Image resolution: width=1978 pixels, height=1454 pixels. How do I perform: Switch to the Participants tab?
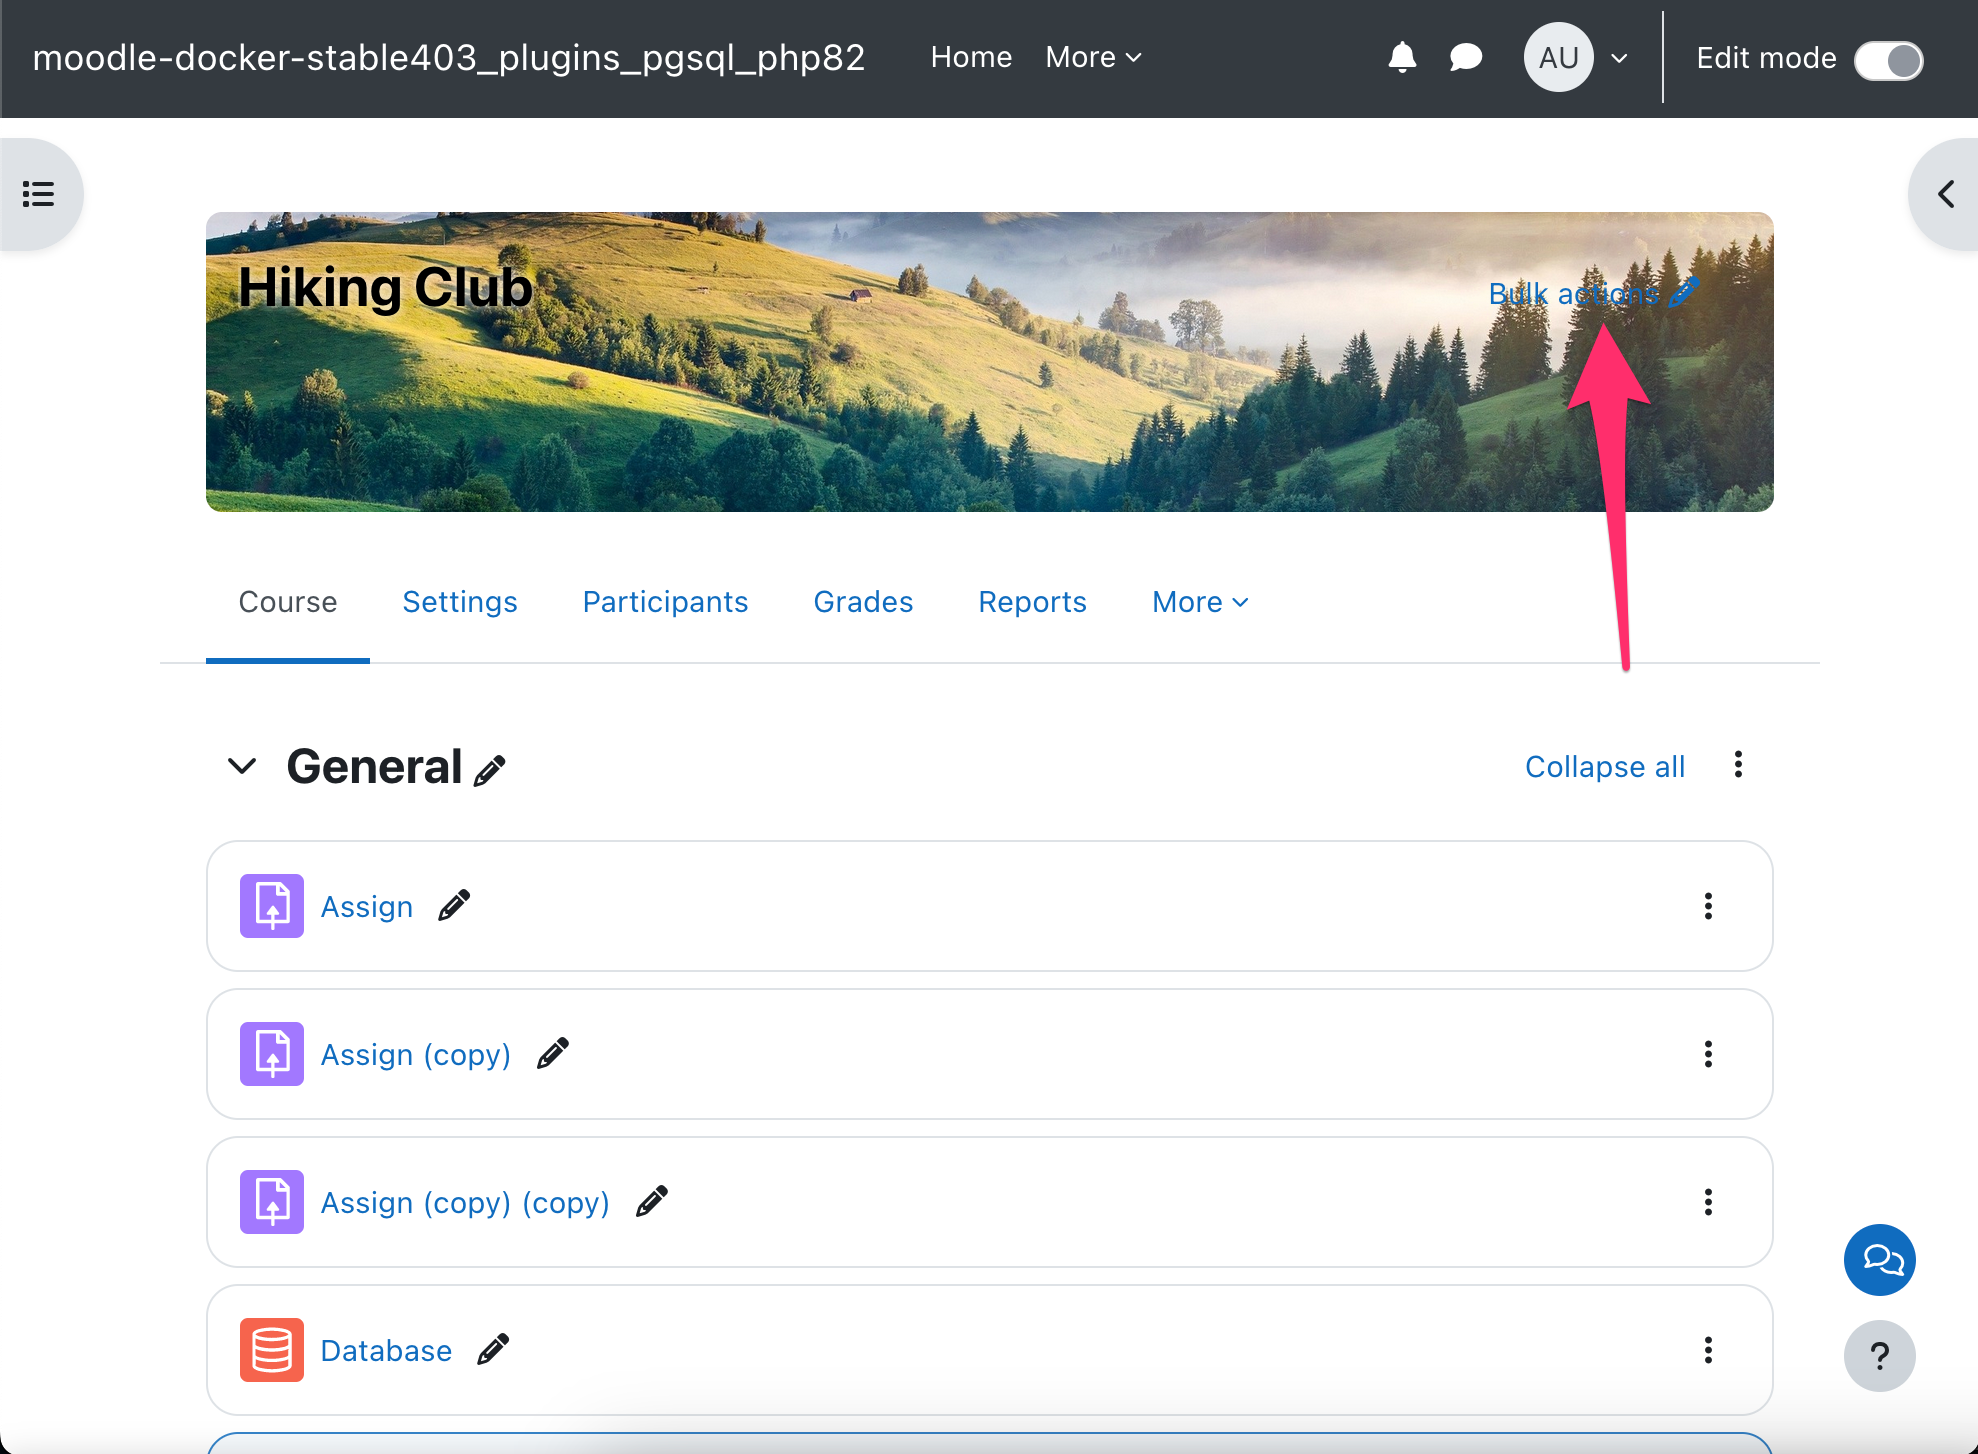click(665, 601)
